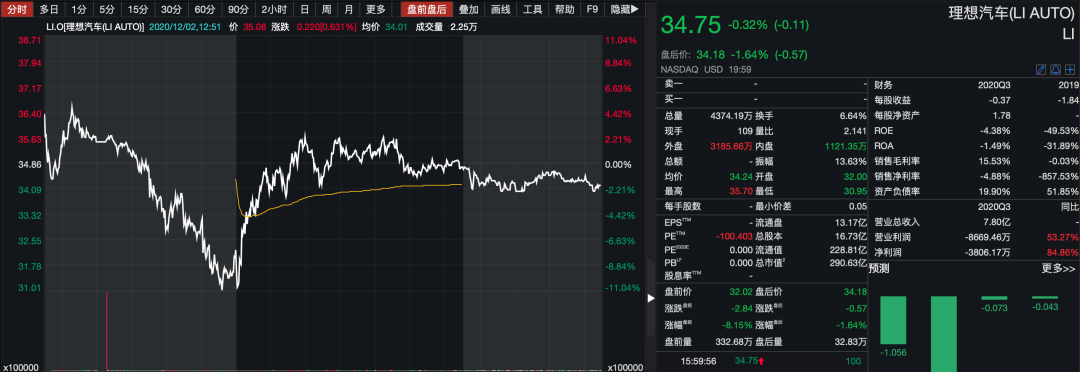The image size is (1080, 372).
Task: Toggle 盘前盘后 pre/after-market display
Action: pos(427,9)
